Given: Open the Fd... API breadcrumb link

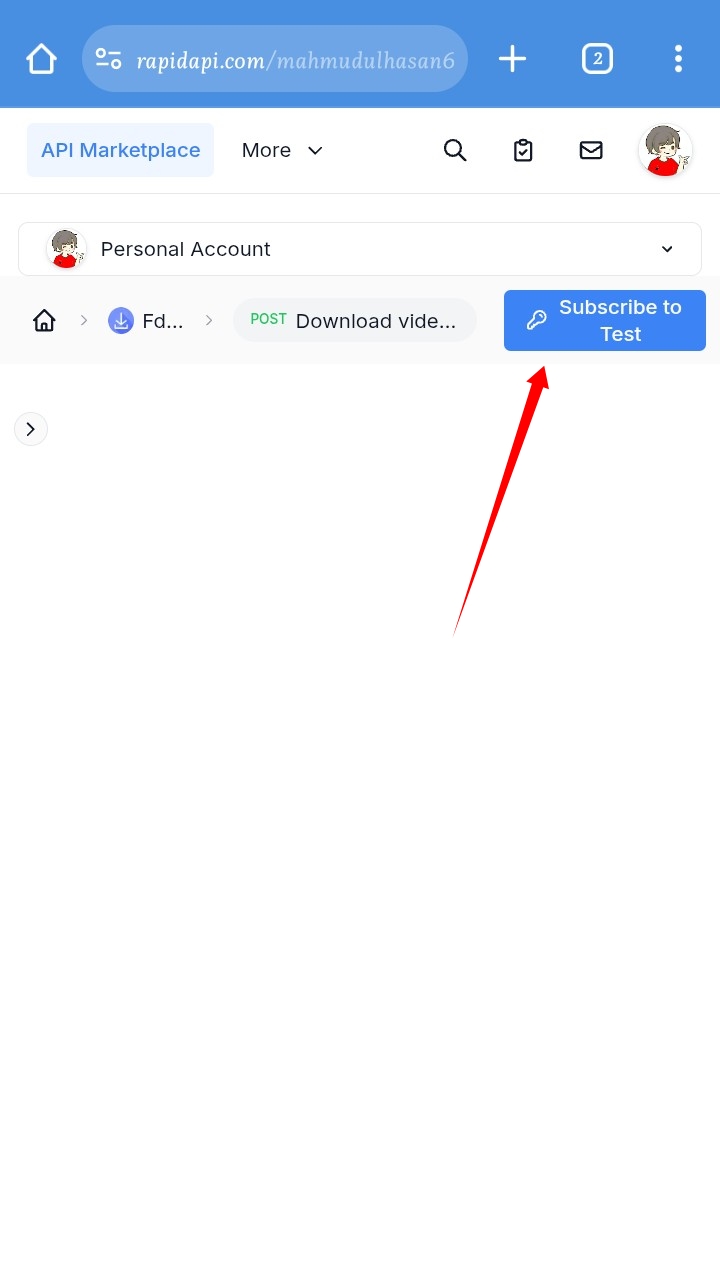Looking at the screenshot, I should pos(146,320).
